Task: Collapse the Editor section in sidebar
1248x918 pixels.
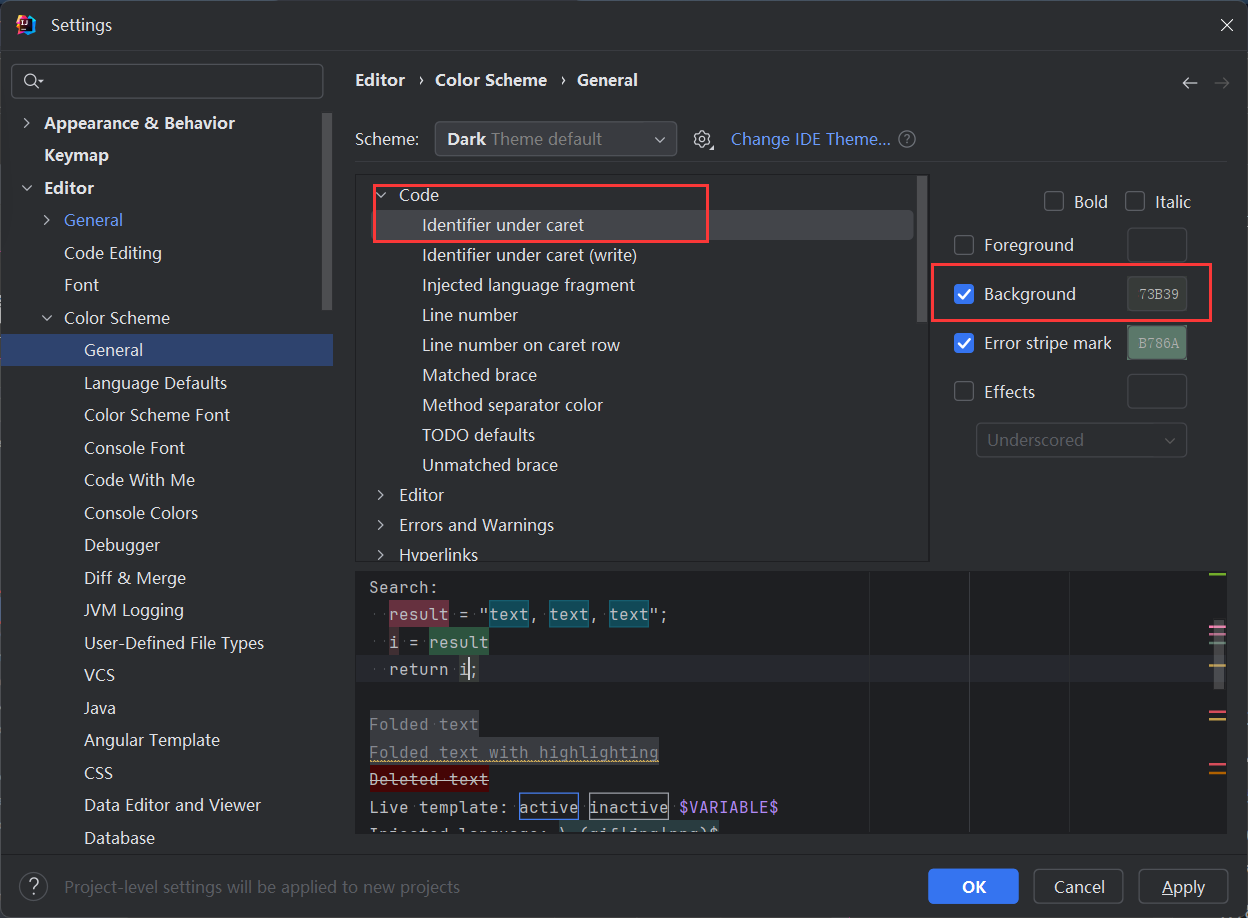Action: (x=27, y=188)
